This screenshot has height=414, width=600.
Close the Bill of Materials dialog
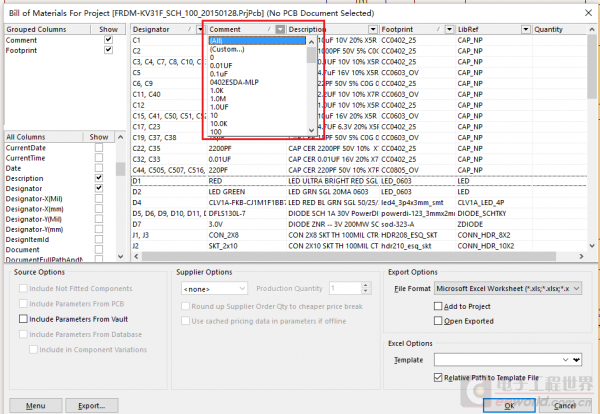pyautogui.click(x=589, y=13)
